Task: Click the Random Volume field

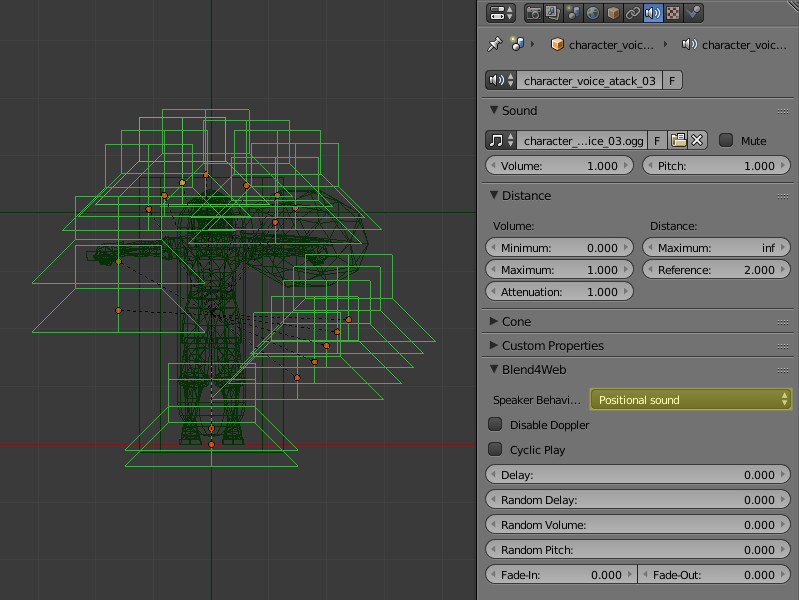Action: 638,525
